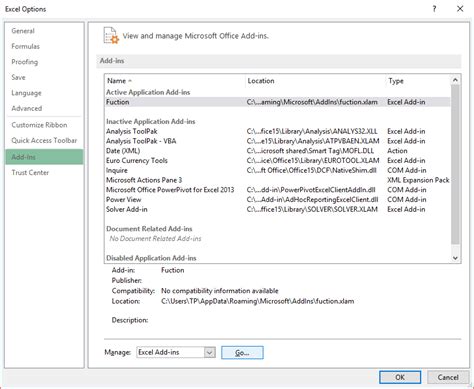Click the Go... button
The width and height of the screenshot is (474, 389).
(x=242, y=353)
